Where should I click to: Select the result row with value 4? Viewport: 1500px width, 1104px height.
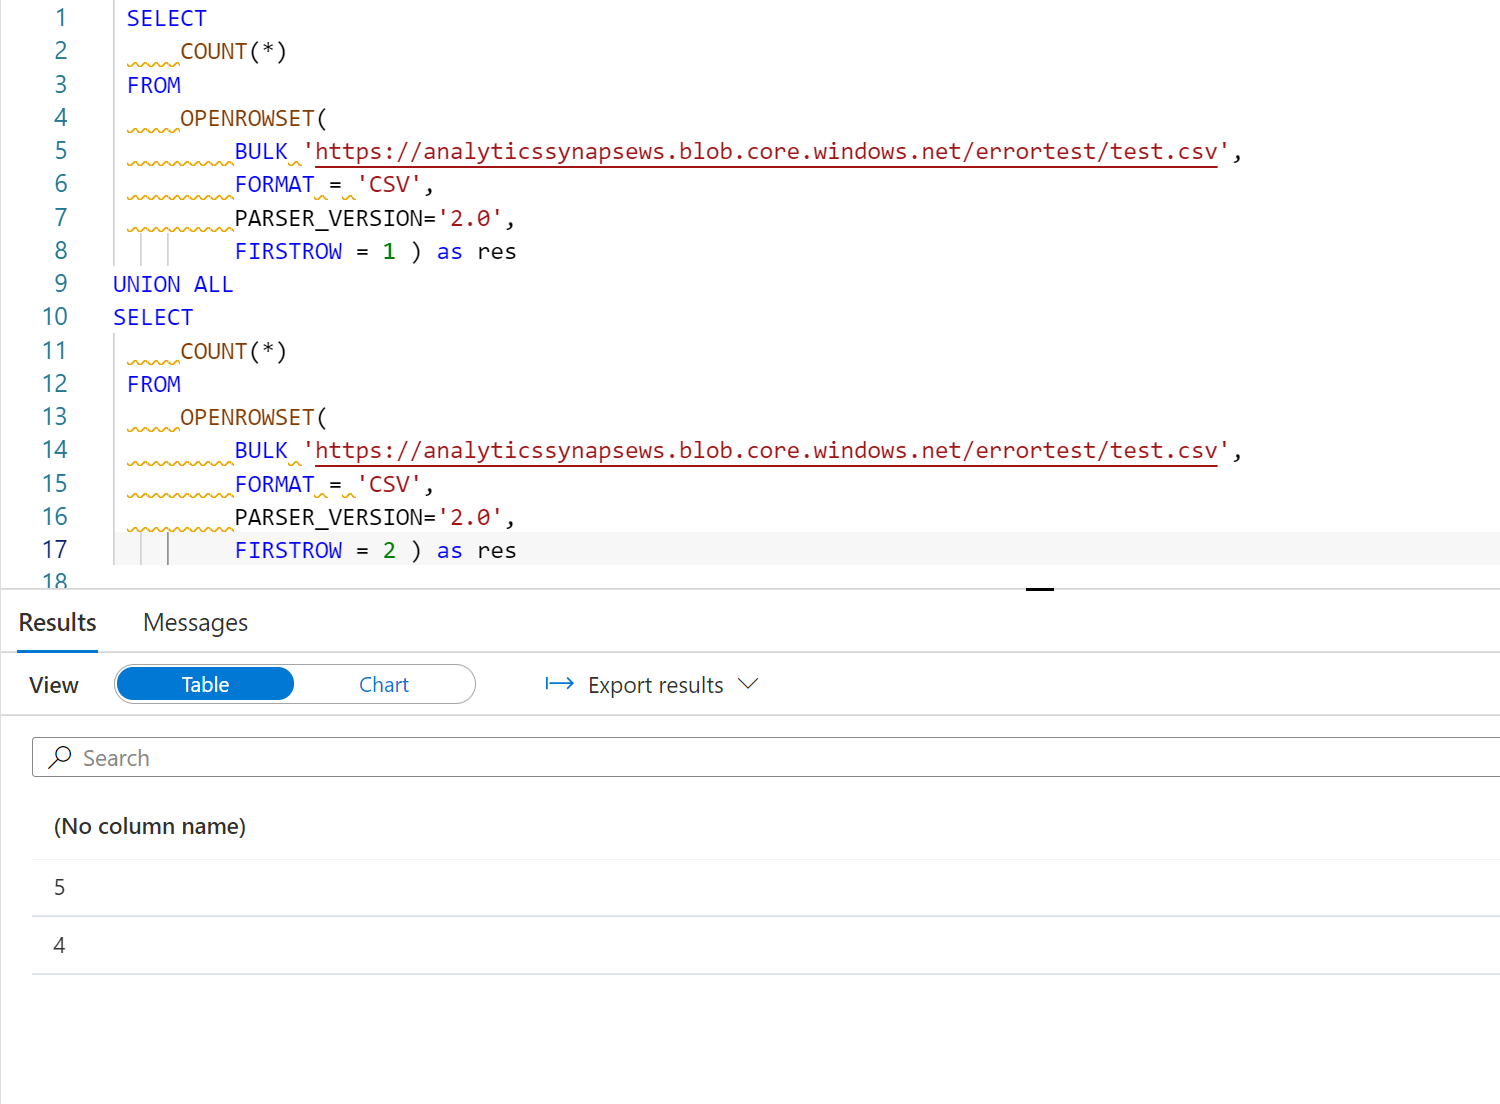766,946
